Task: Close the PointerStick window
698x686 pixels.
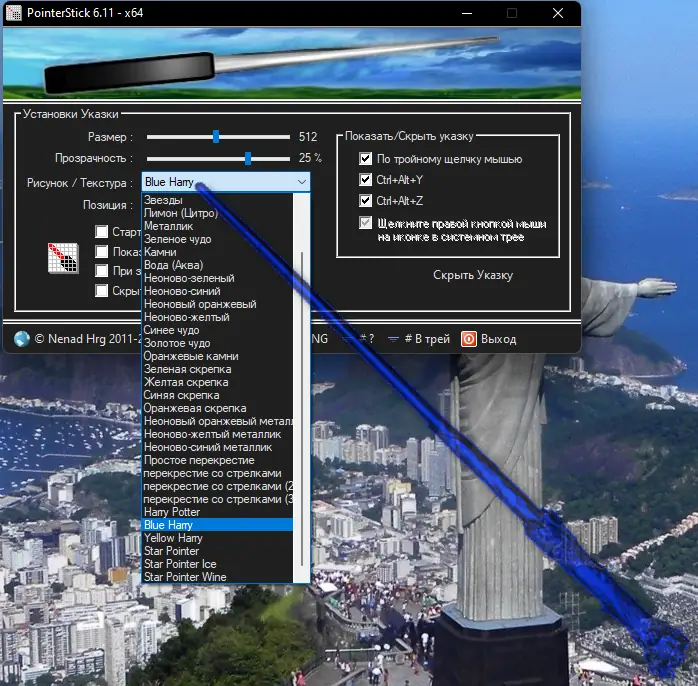Action: point(558,13)
